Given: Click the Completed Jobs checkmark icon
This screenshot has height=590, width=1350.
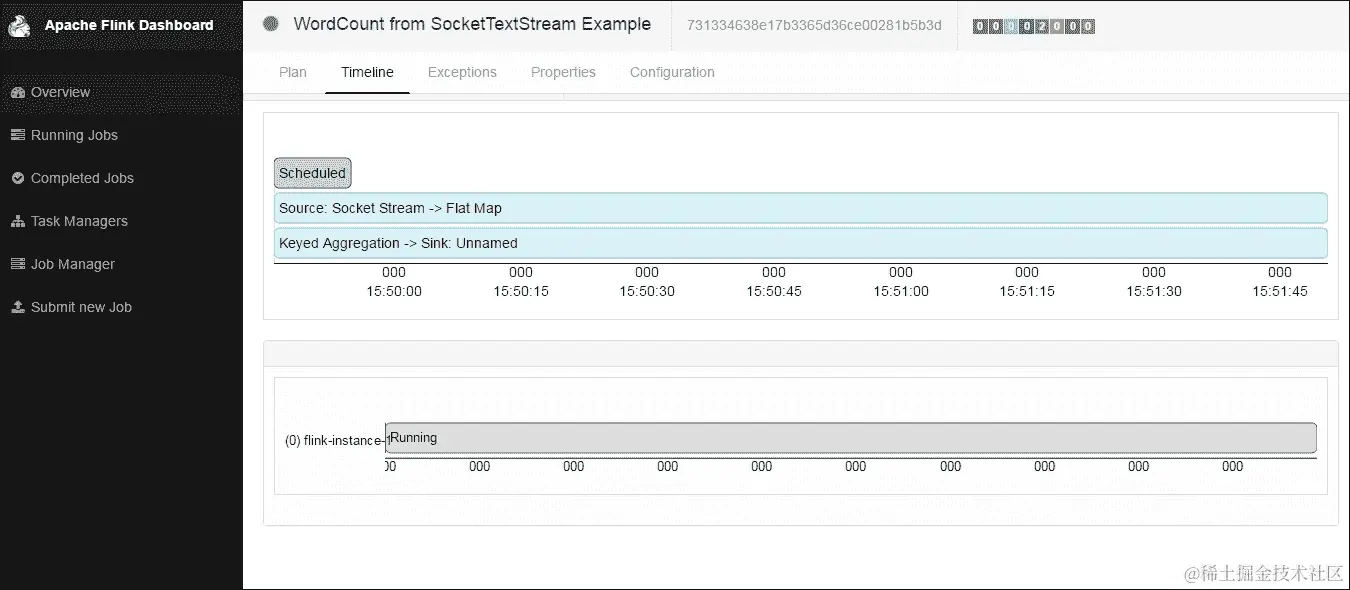Looking at the screenshot, I should [17, 178].
